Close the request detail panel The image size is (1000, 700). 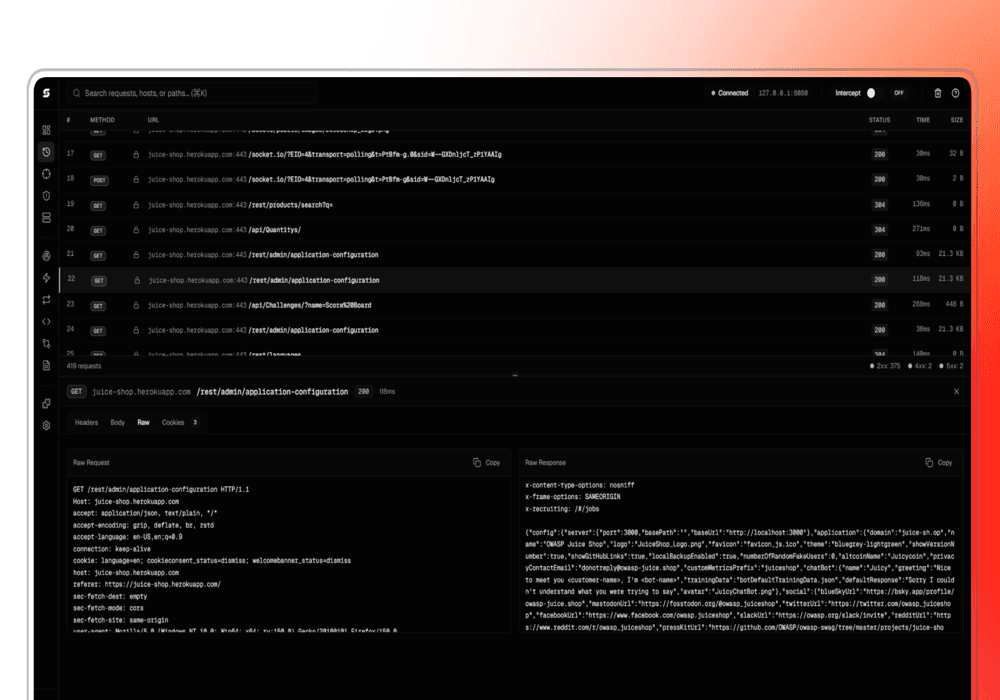tap(956, 391)
